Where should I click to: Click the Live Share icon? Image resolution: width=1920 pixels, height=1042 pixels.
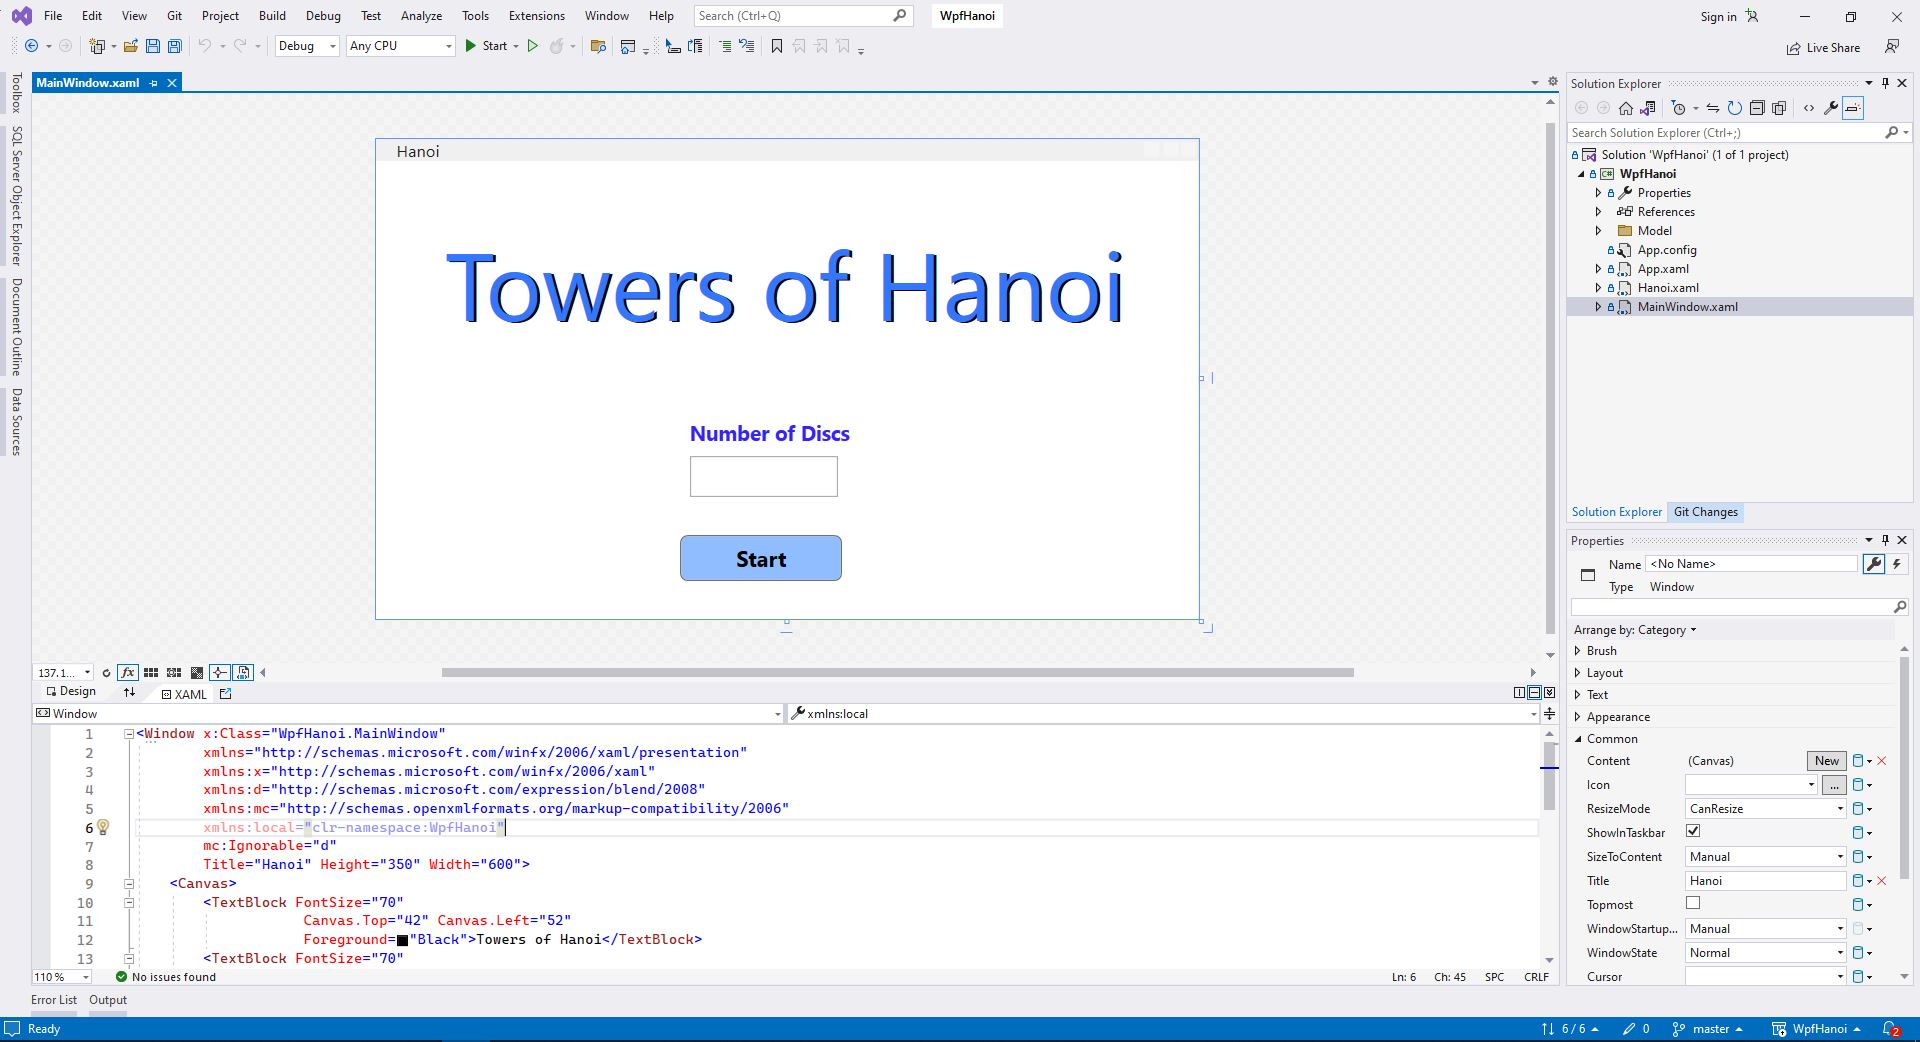coord(1794,48)
